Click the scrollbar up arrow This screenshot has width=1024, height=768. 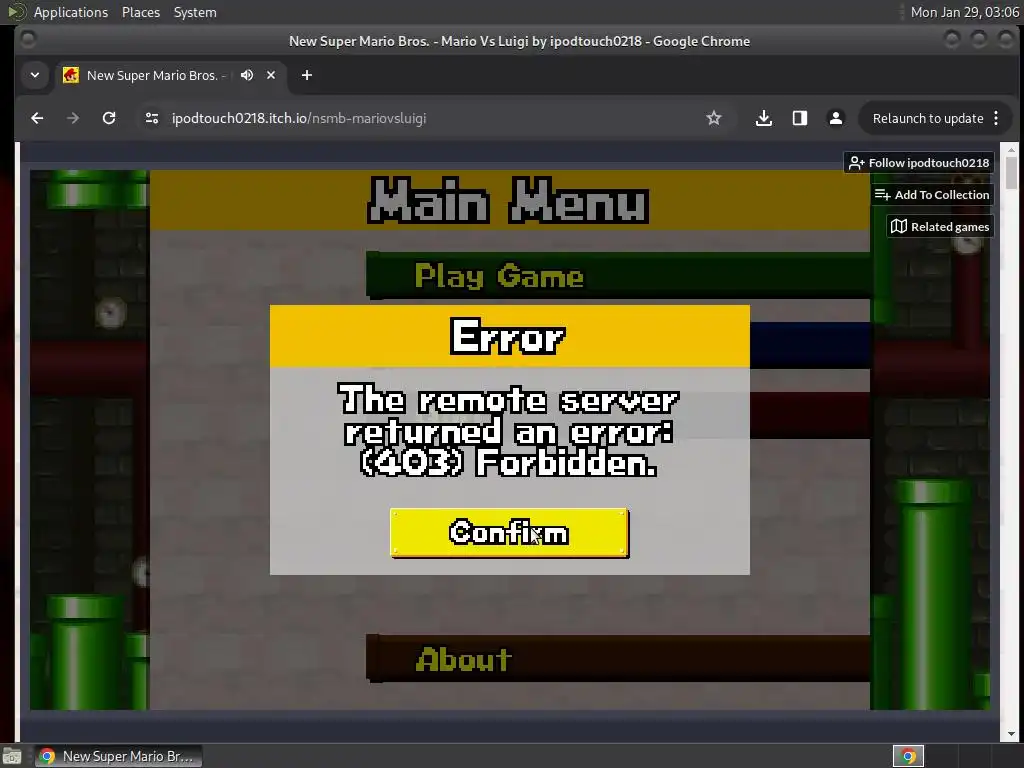(1011, 149)
